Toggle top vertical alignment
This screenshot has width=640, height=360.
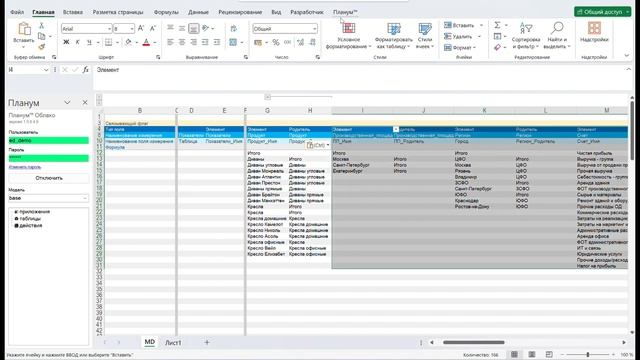coord(171,28)
